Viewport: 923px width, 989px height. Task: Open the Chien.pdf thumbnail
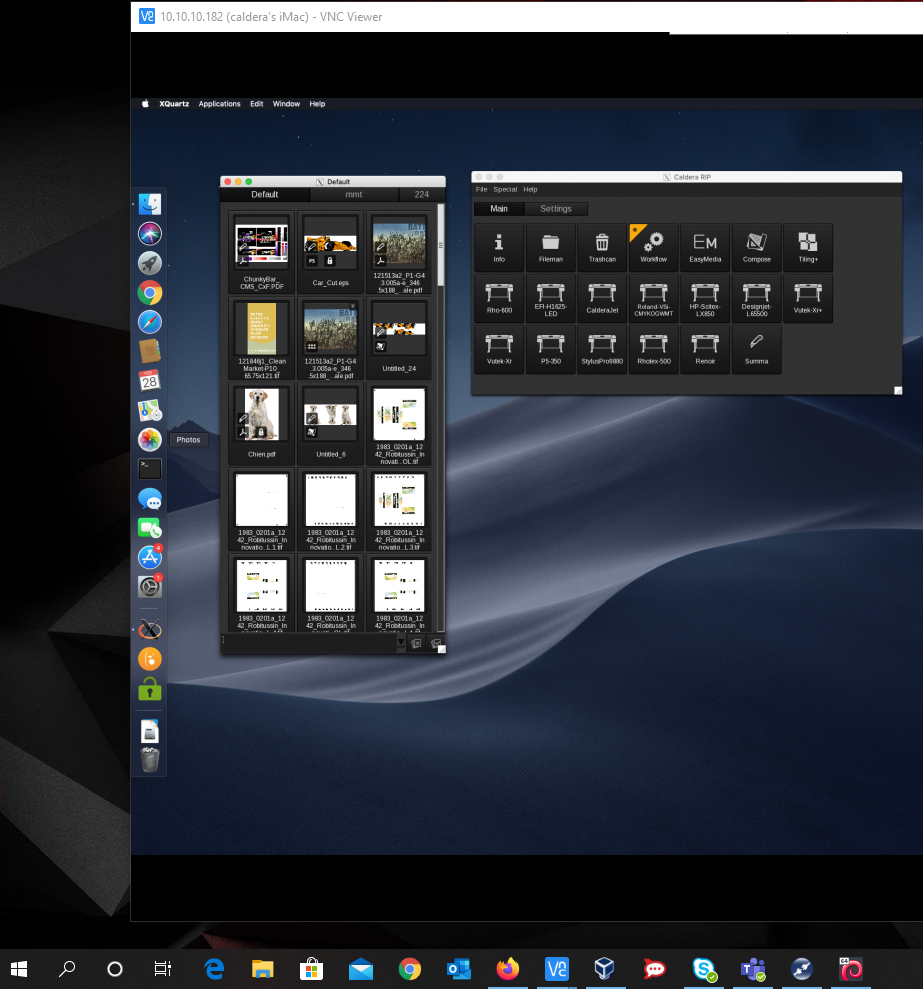click(261, 413)
